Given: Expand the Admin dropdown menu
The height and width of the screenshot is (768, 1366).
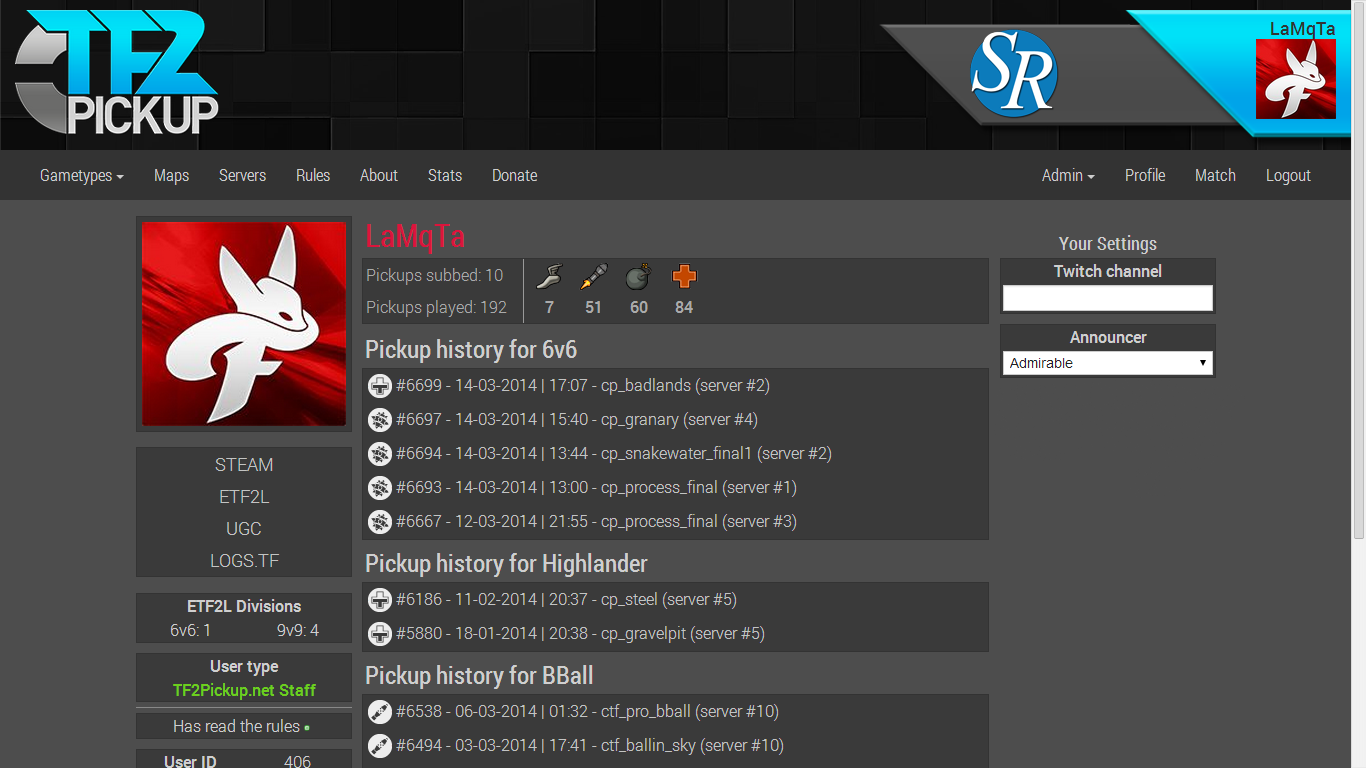Looking at the screenshot, I should [x=1068, y=175].
